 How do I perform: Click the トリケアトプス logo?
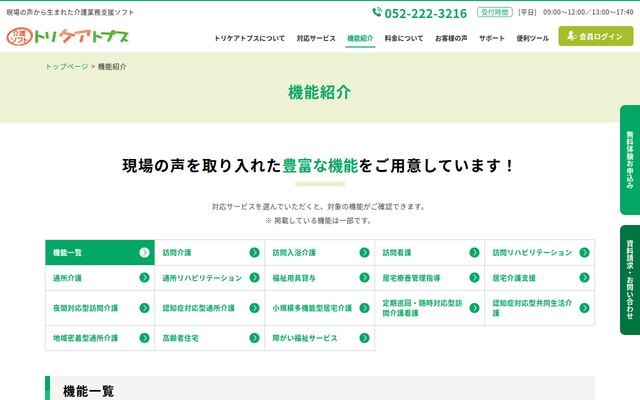click(x=67, y=36)
